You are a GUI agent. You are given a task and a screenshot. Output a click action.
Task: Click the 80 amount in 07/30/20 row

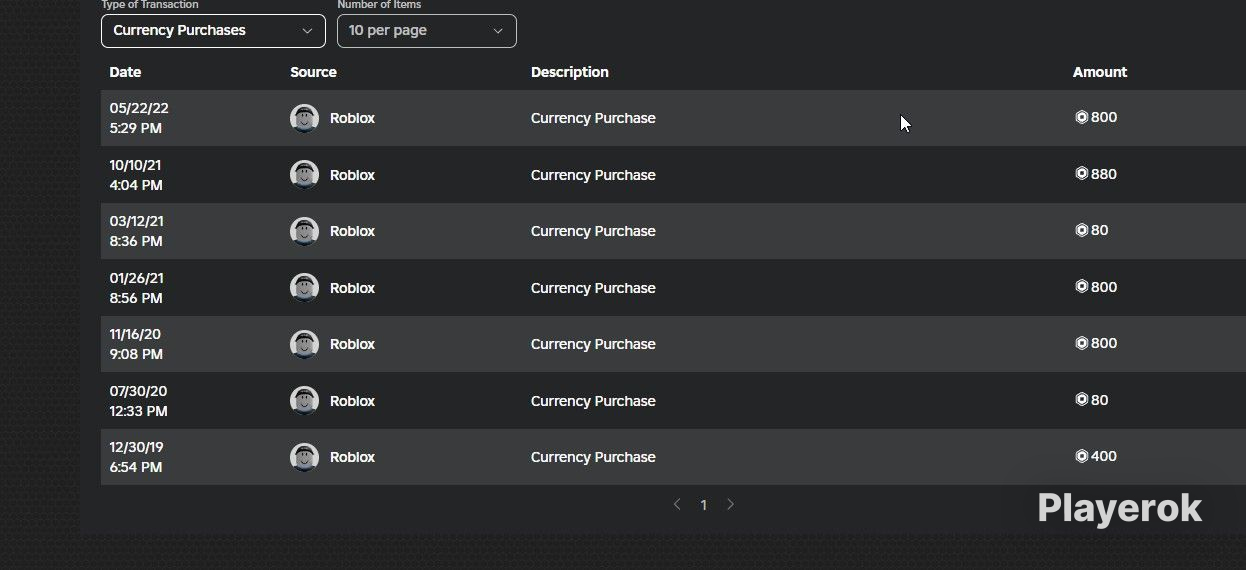1100,400
